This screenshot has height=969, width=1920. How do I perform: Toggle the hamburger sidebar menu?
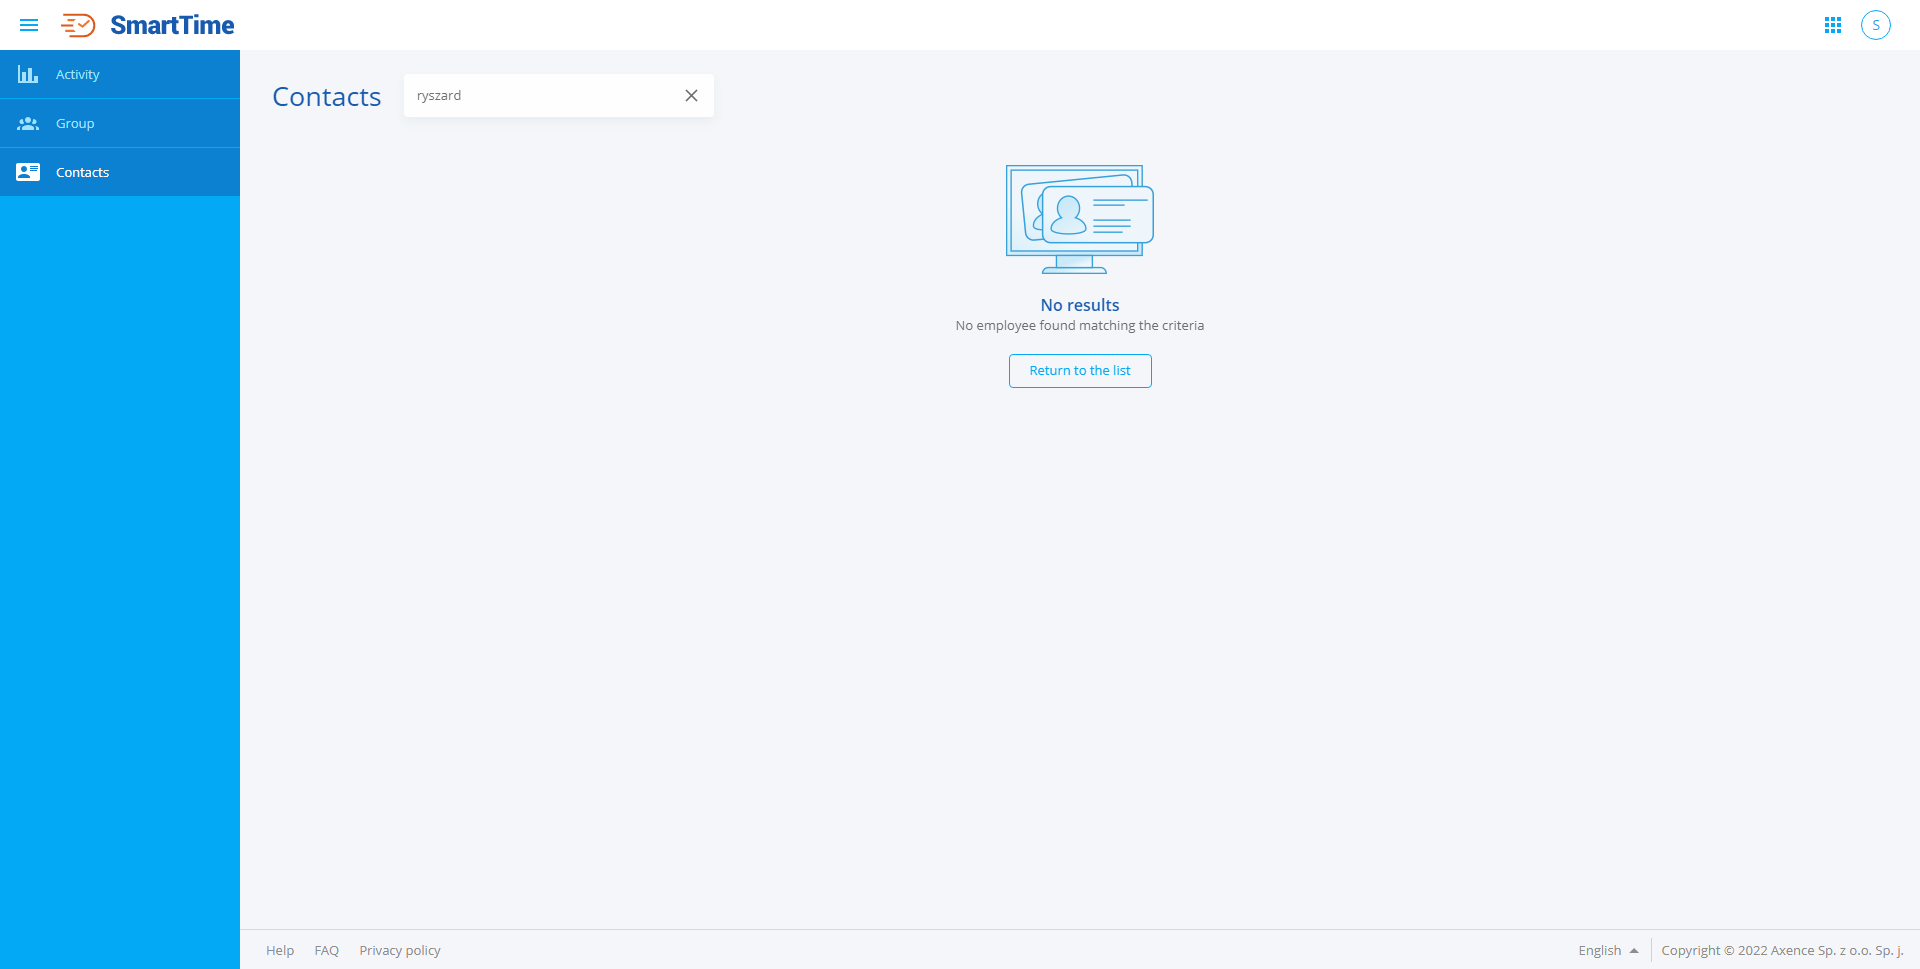coord(29,25)
